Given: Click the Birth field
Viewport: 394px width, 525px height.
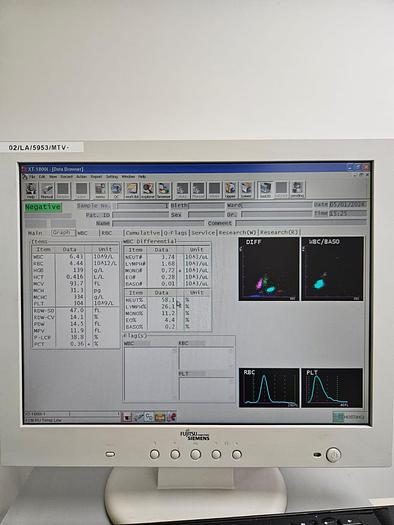Looking at the screenshot, I should pos(206,206).
